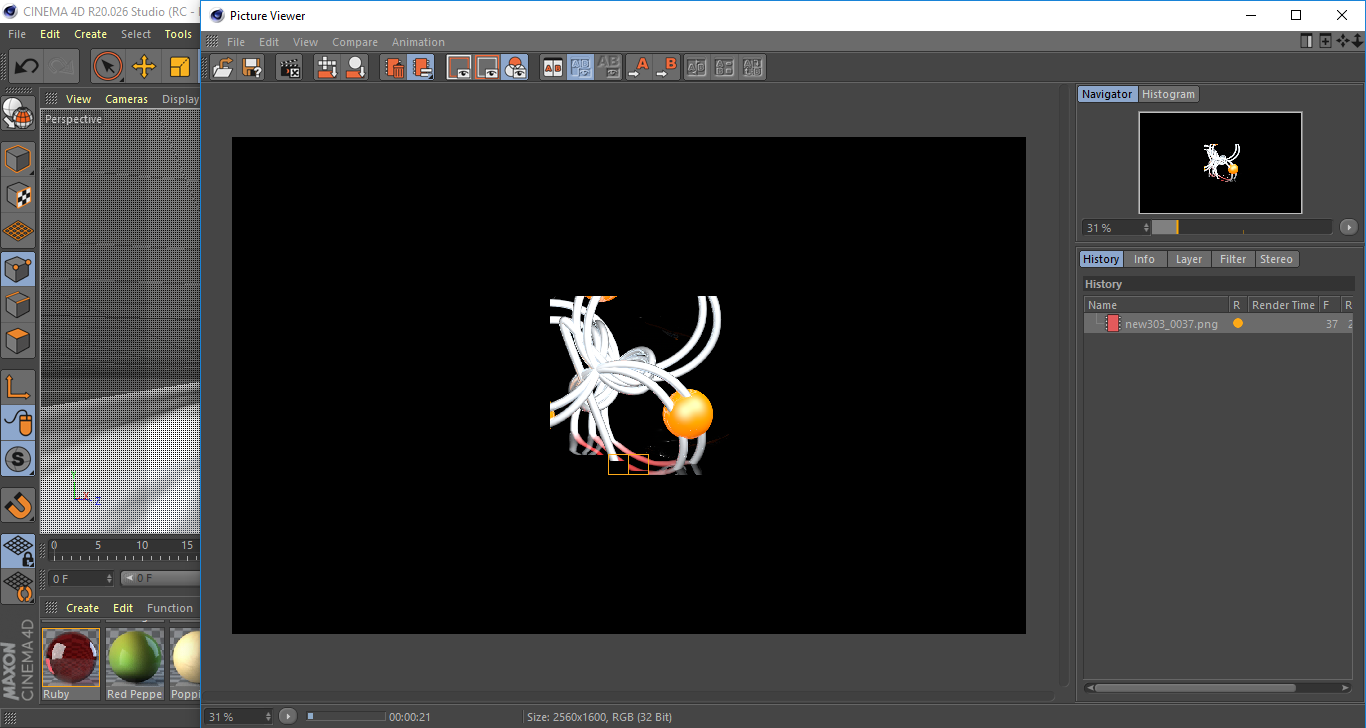Open the Stereo tab

pos(1276,259)
